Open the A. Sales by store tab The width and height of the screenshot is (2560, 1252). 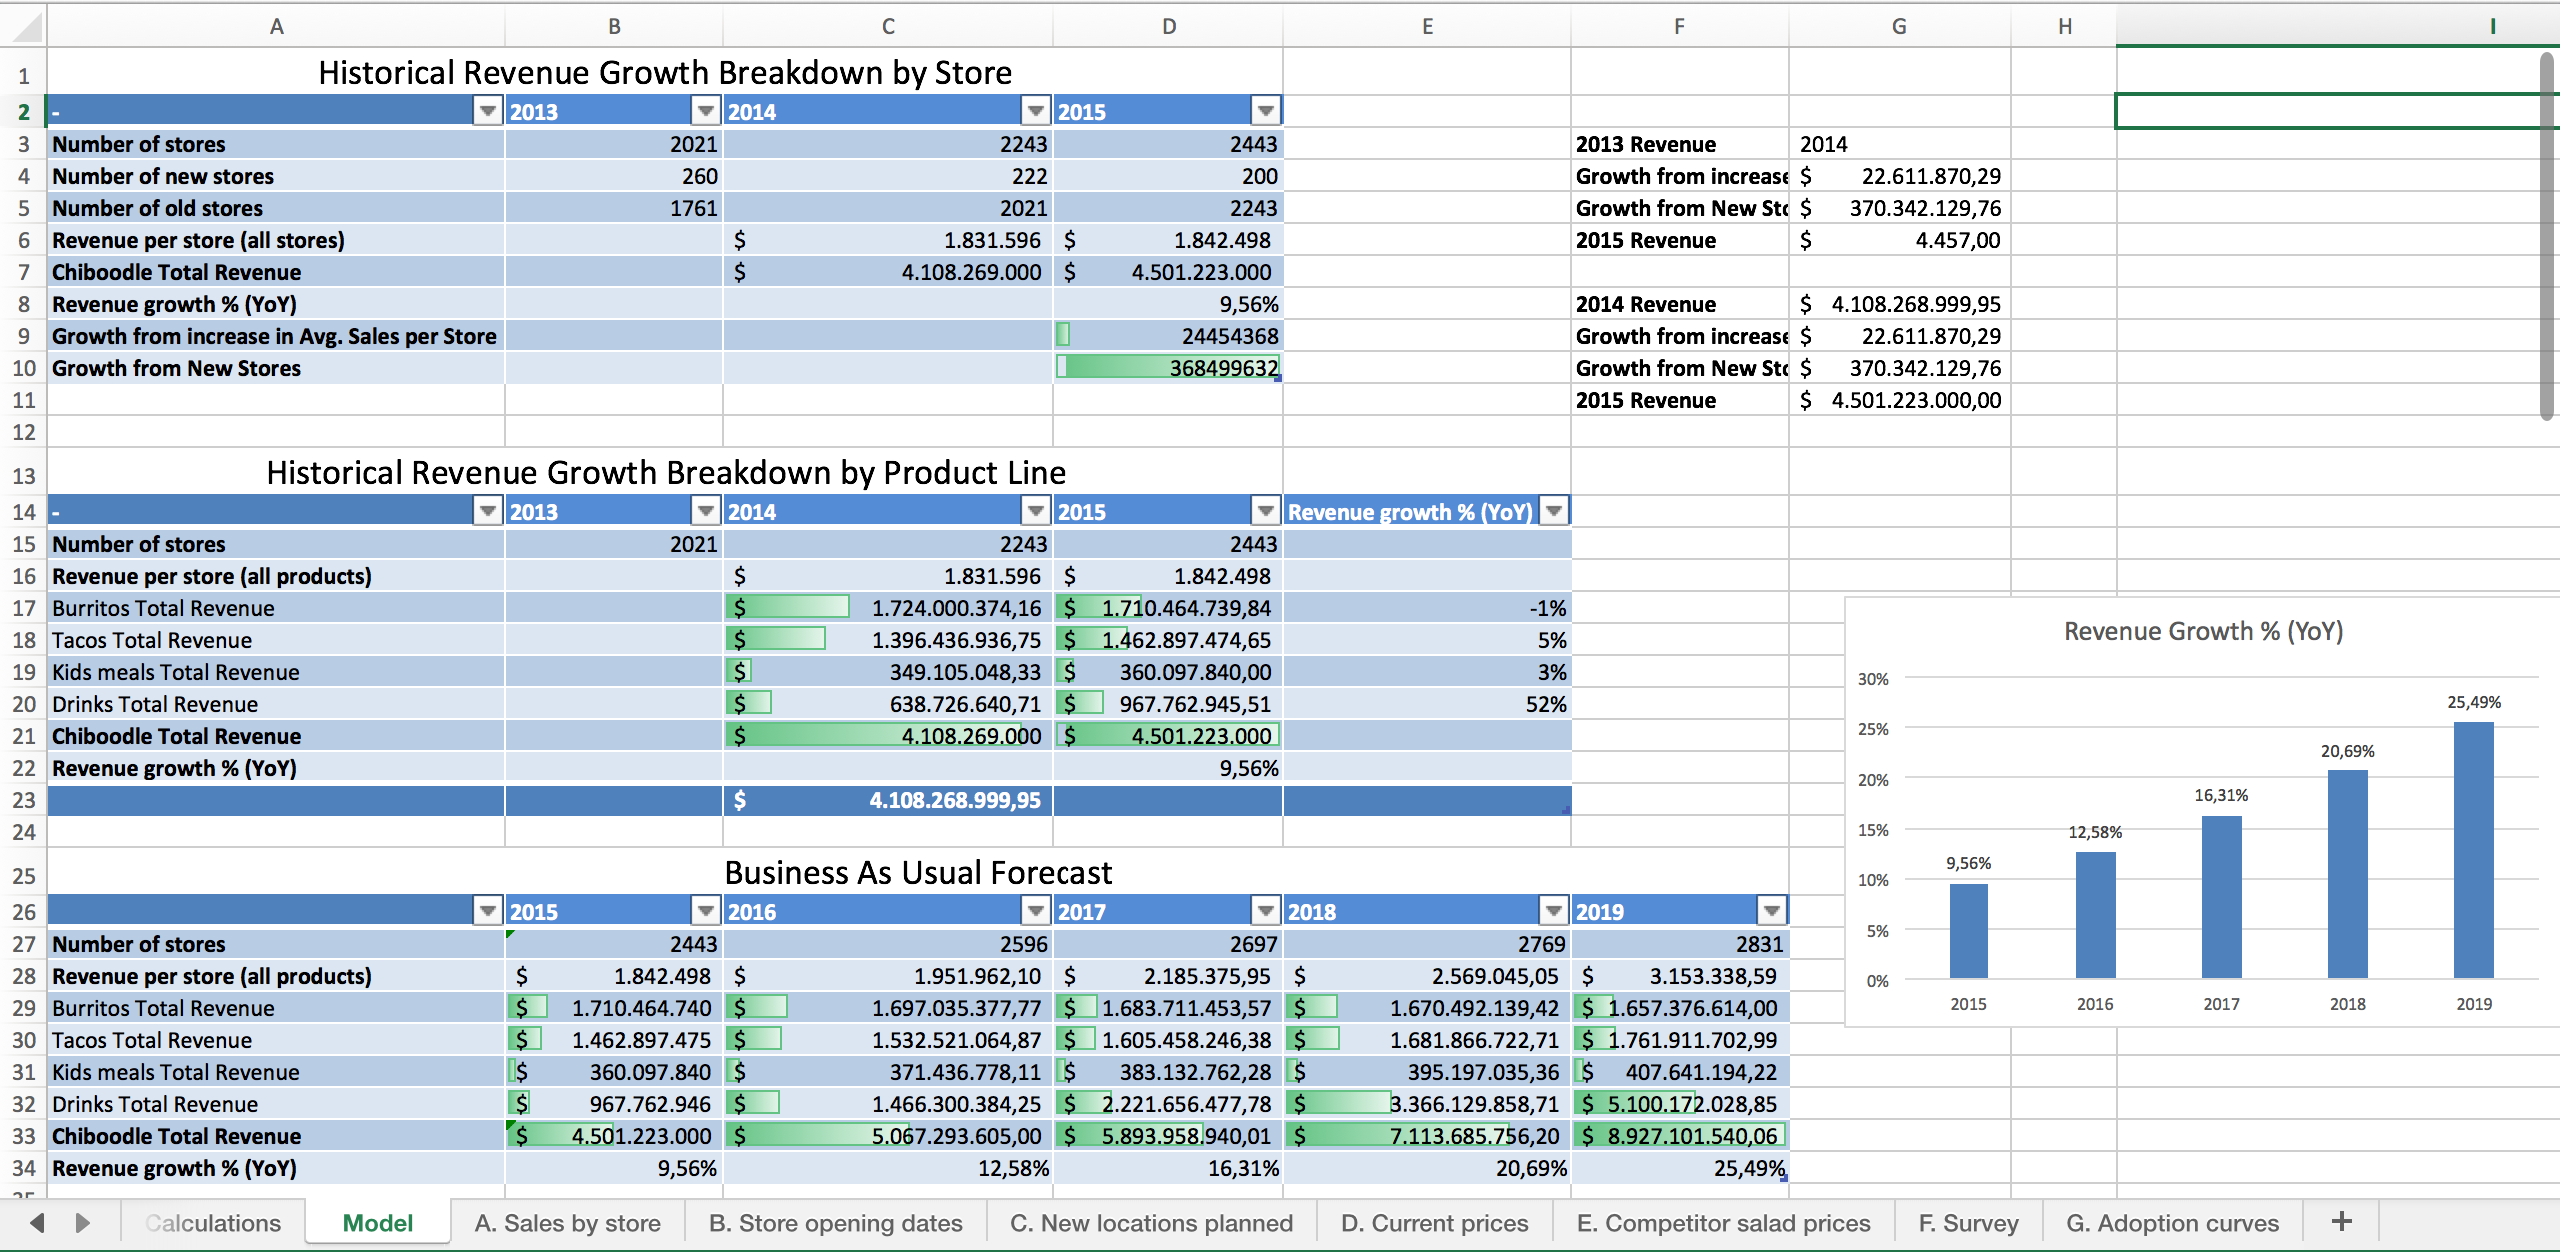coord(567,1223)
